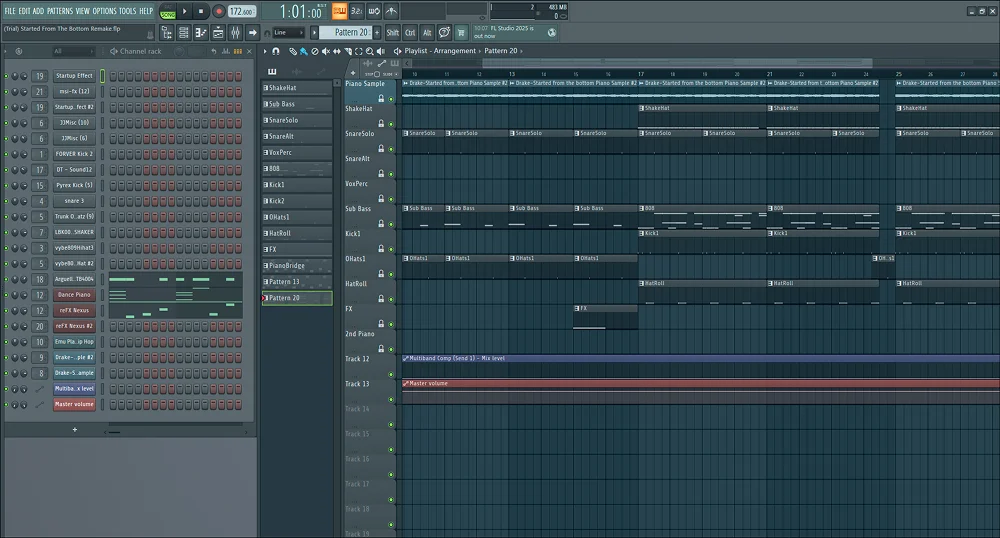Click the 172.600 tempo field

click(242, 11)
